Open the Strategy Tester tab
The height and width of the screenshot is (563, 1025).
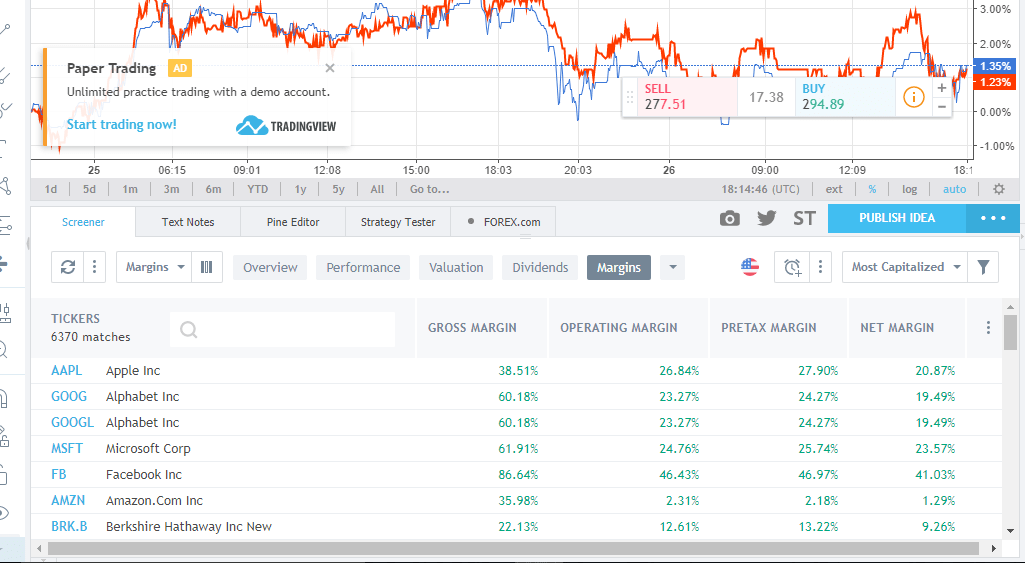tap(398, 222)
